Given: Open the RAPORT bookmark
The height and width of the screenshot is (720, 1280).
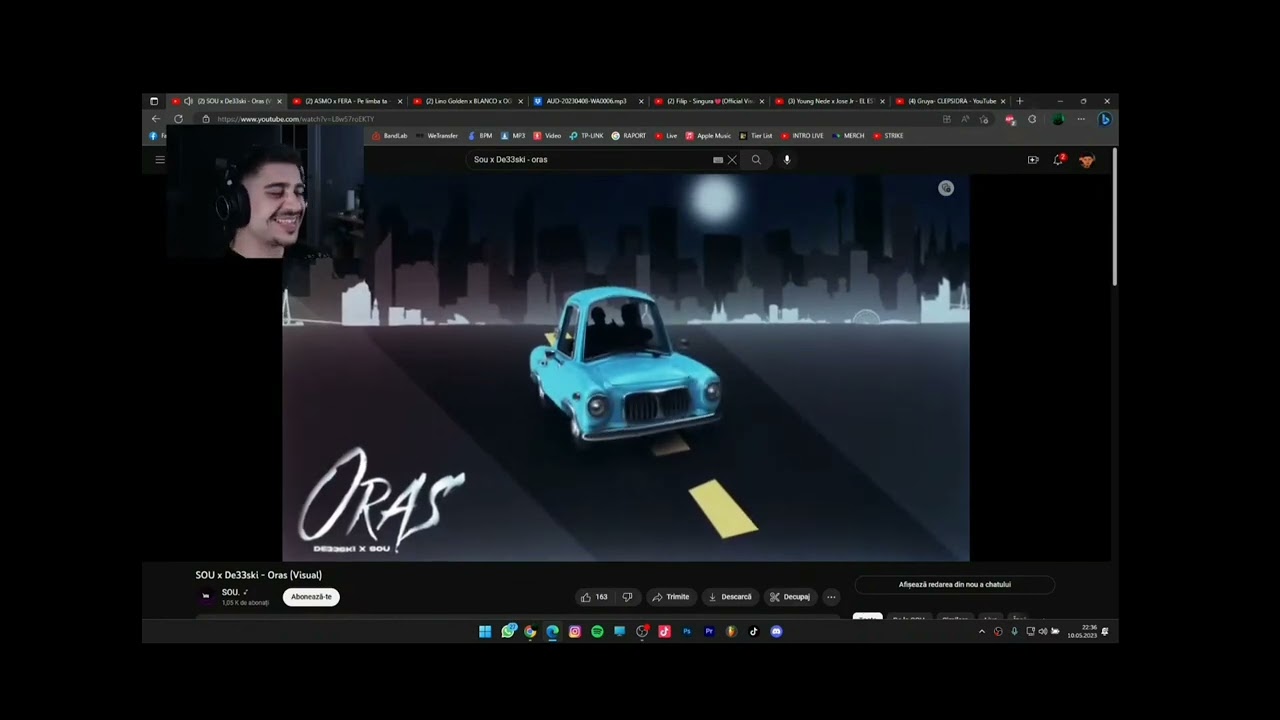Looking at the screenshot, I should tap(629, 136).
